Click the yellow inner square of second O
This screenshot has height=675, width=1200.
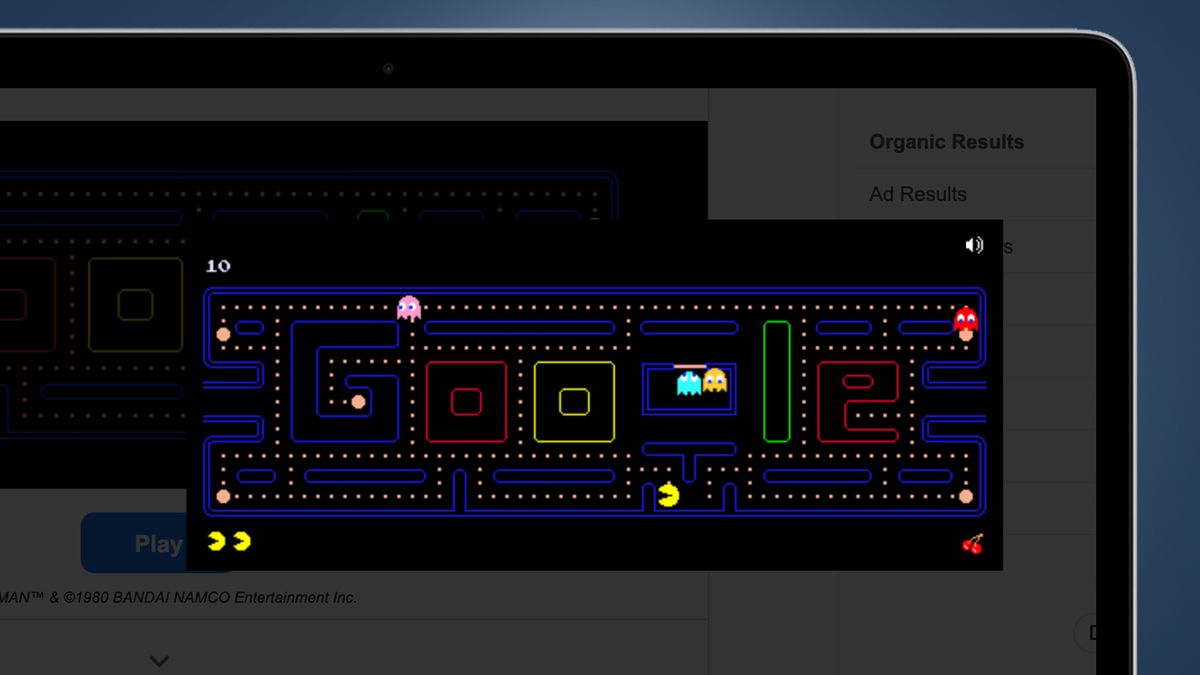click(574, 402)
